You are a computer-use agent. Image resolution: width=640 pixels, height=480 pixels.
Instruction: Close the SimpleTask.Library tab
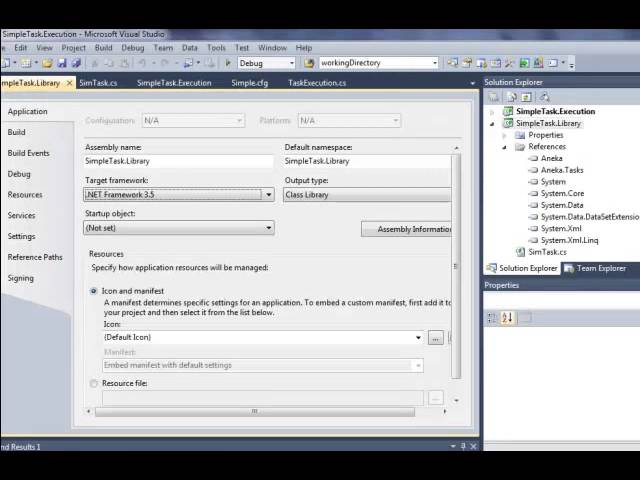(x=69, y=83)
